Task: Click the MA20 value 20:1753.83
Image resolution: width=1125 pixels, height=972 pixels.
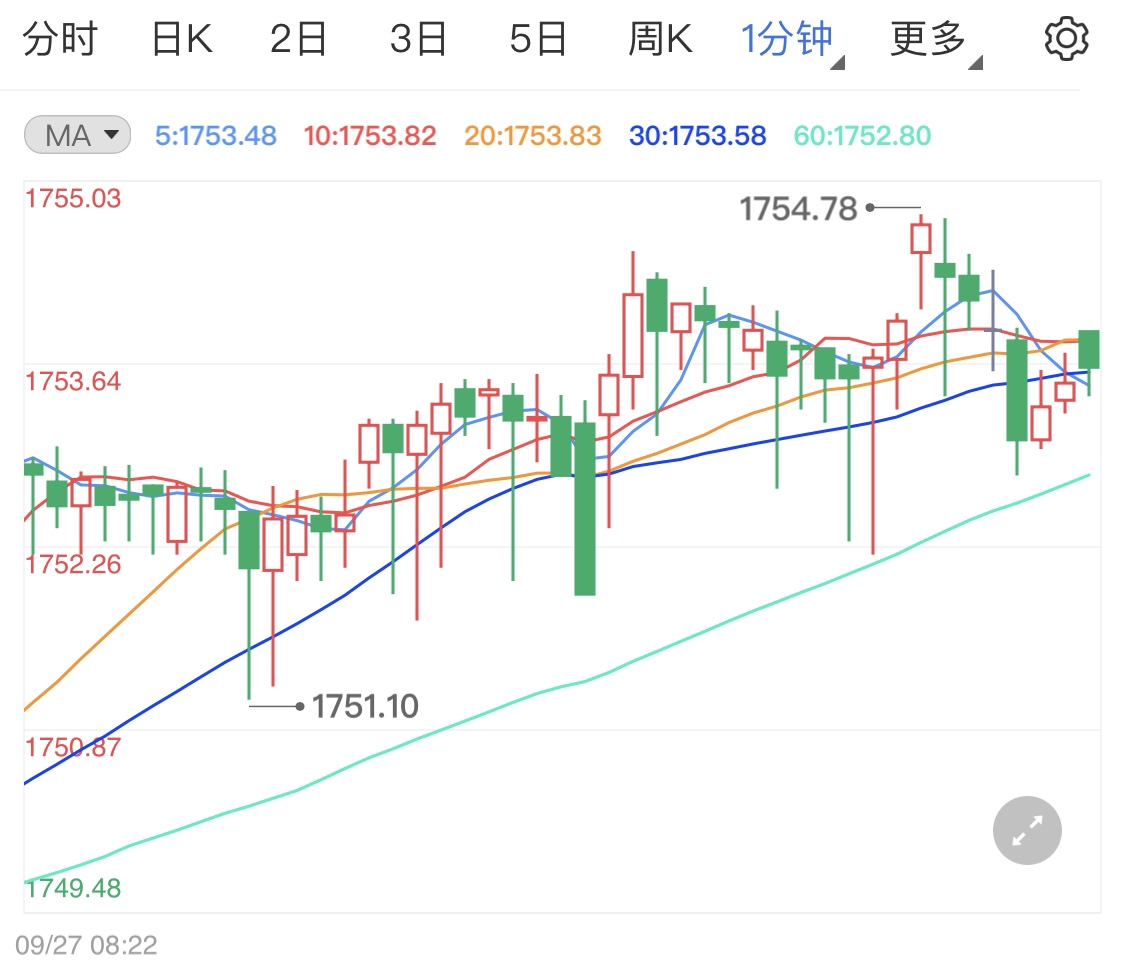Action: coord(532,136)
